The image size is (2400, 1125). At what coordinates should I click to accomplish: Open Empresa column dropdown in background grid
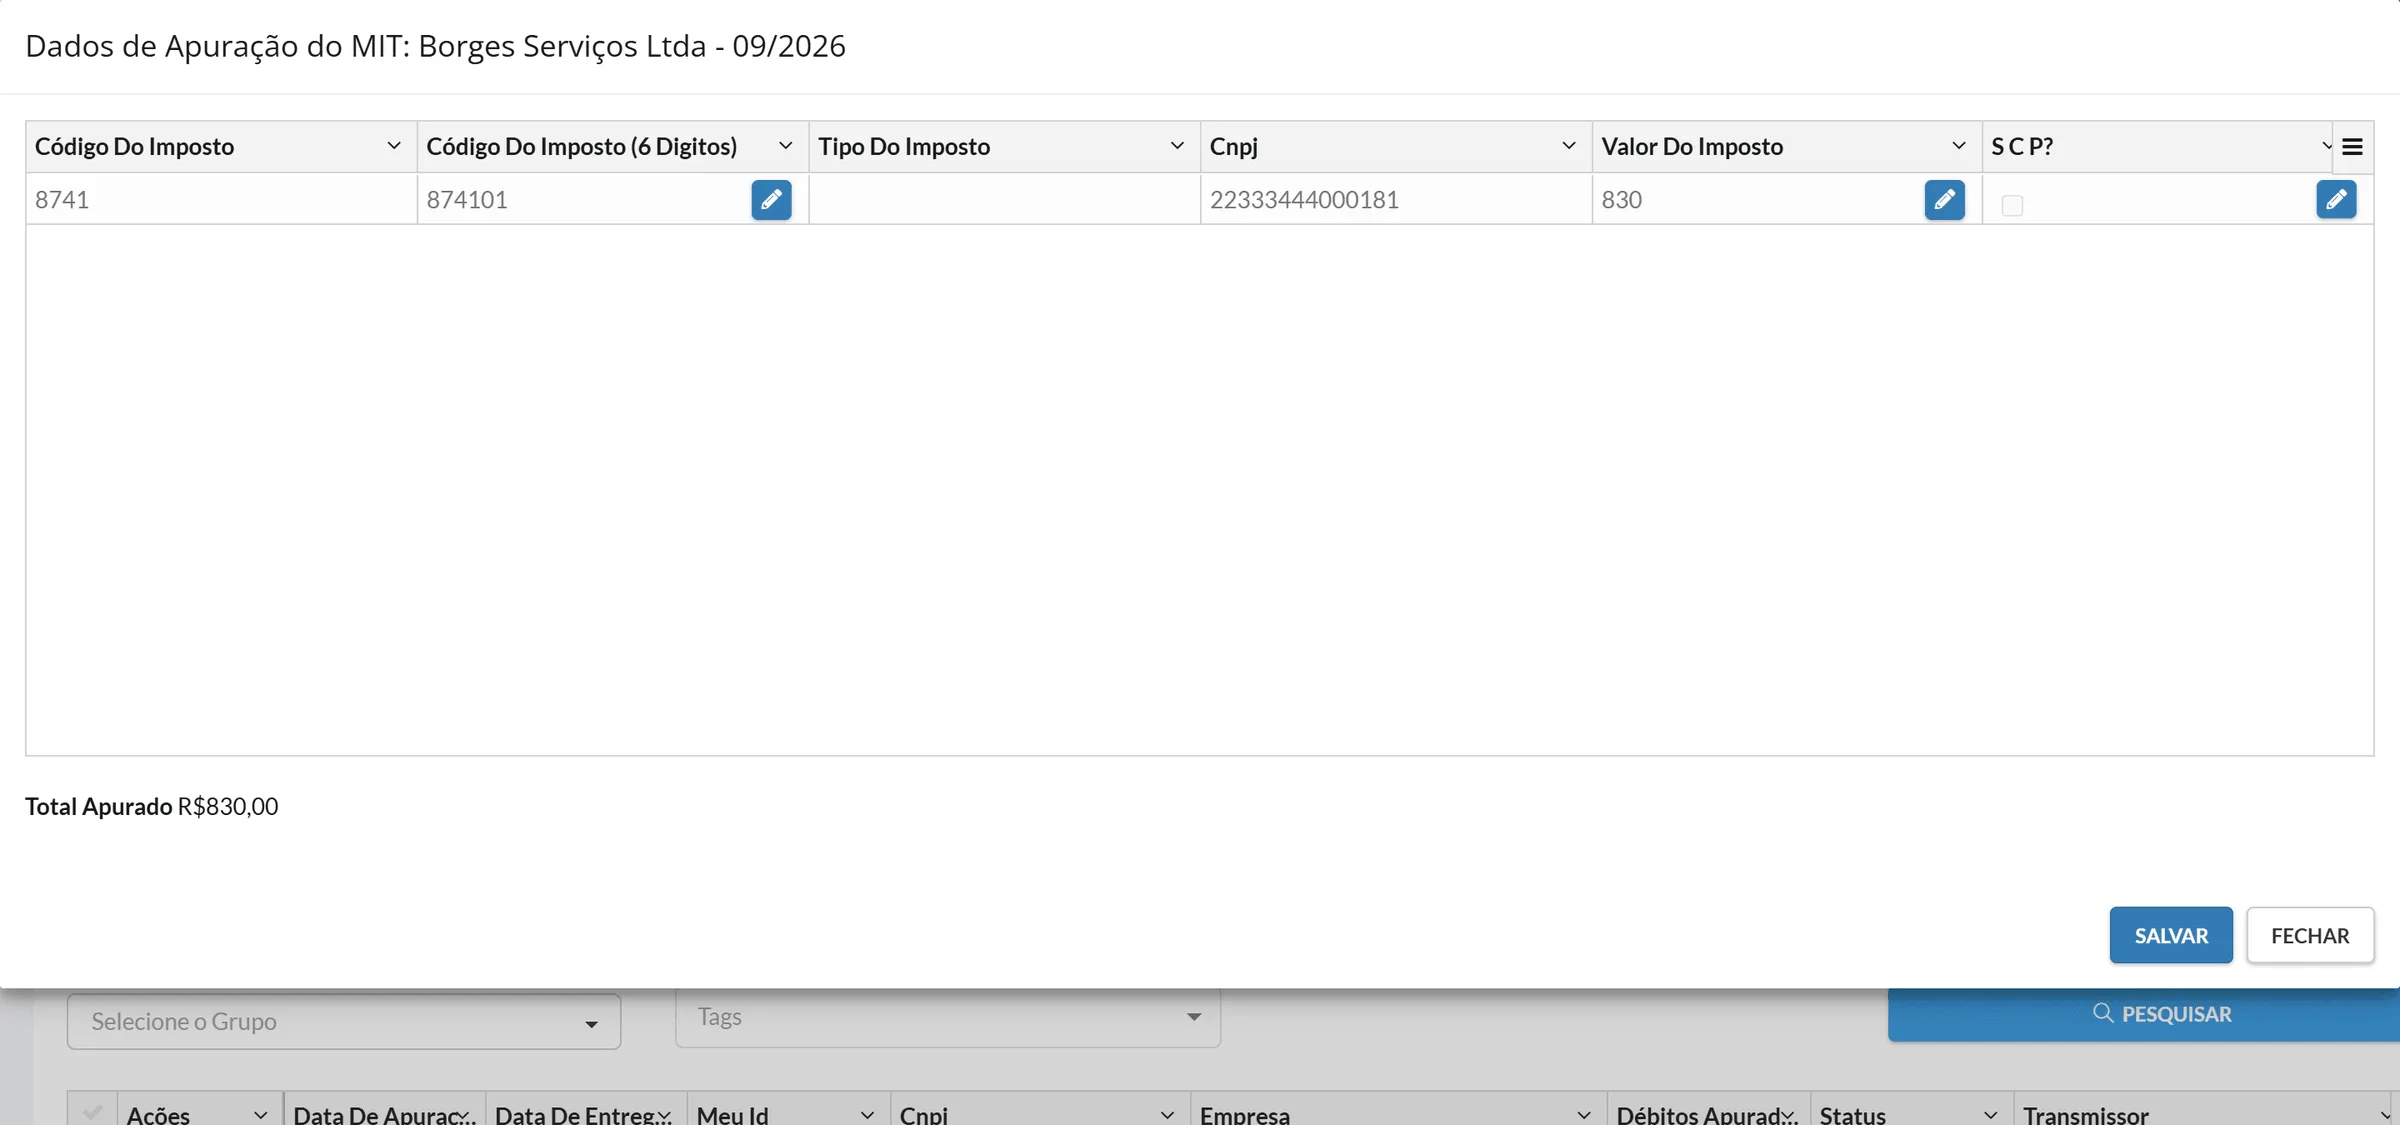1583,1114
